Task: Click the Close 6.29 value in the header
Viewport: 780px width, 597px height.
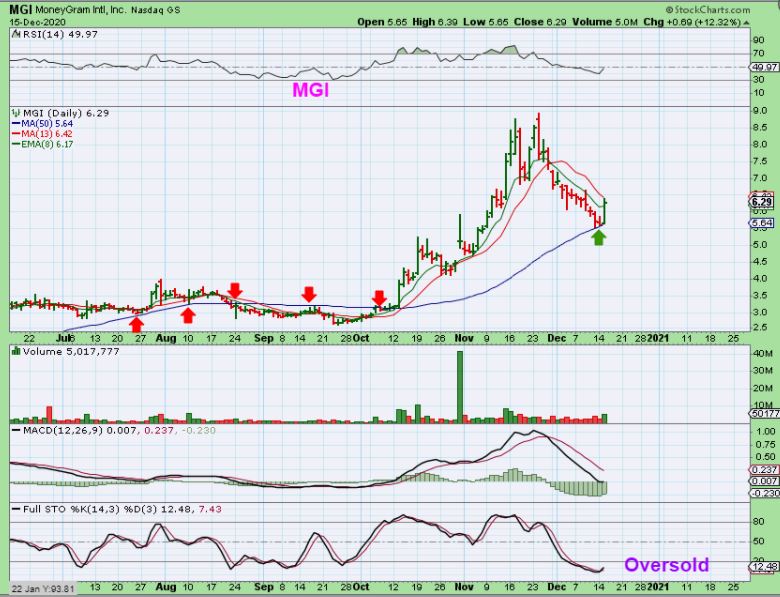Action: point(540,22)
